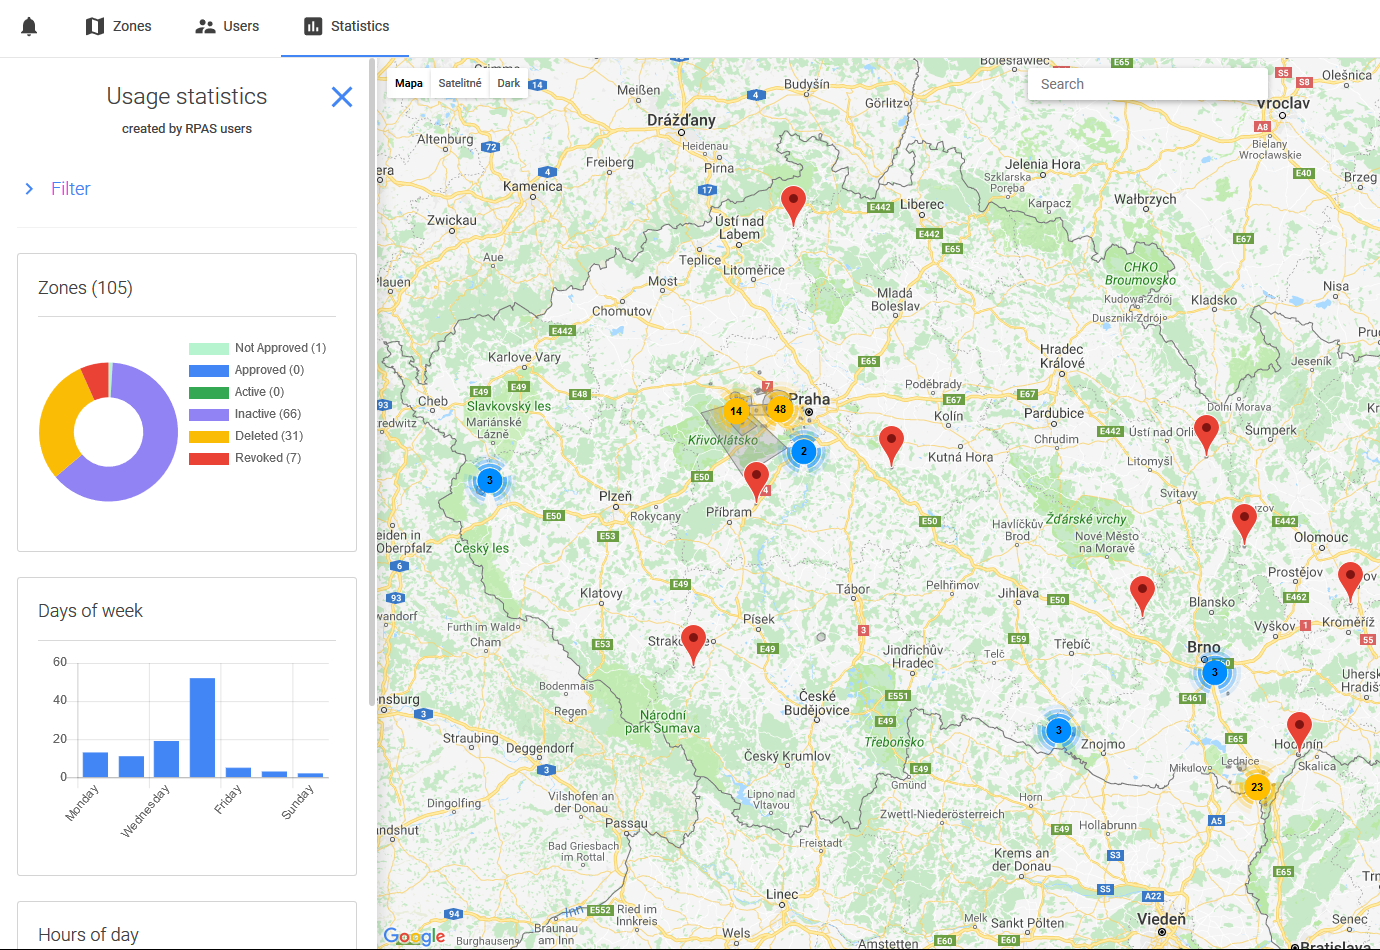Expand the Filter section

click(x=58, y=189)
